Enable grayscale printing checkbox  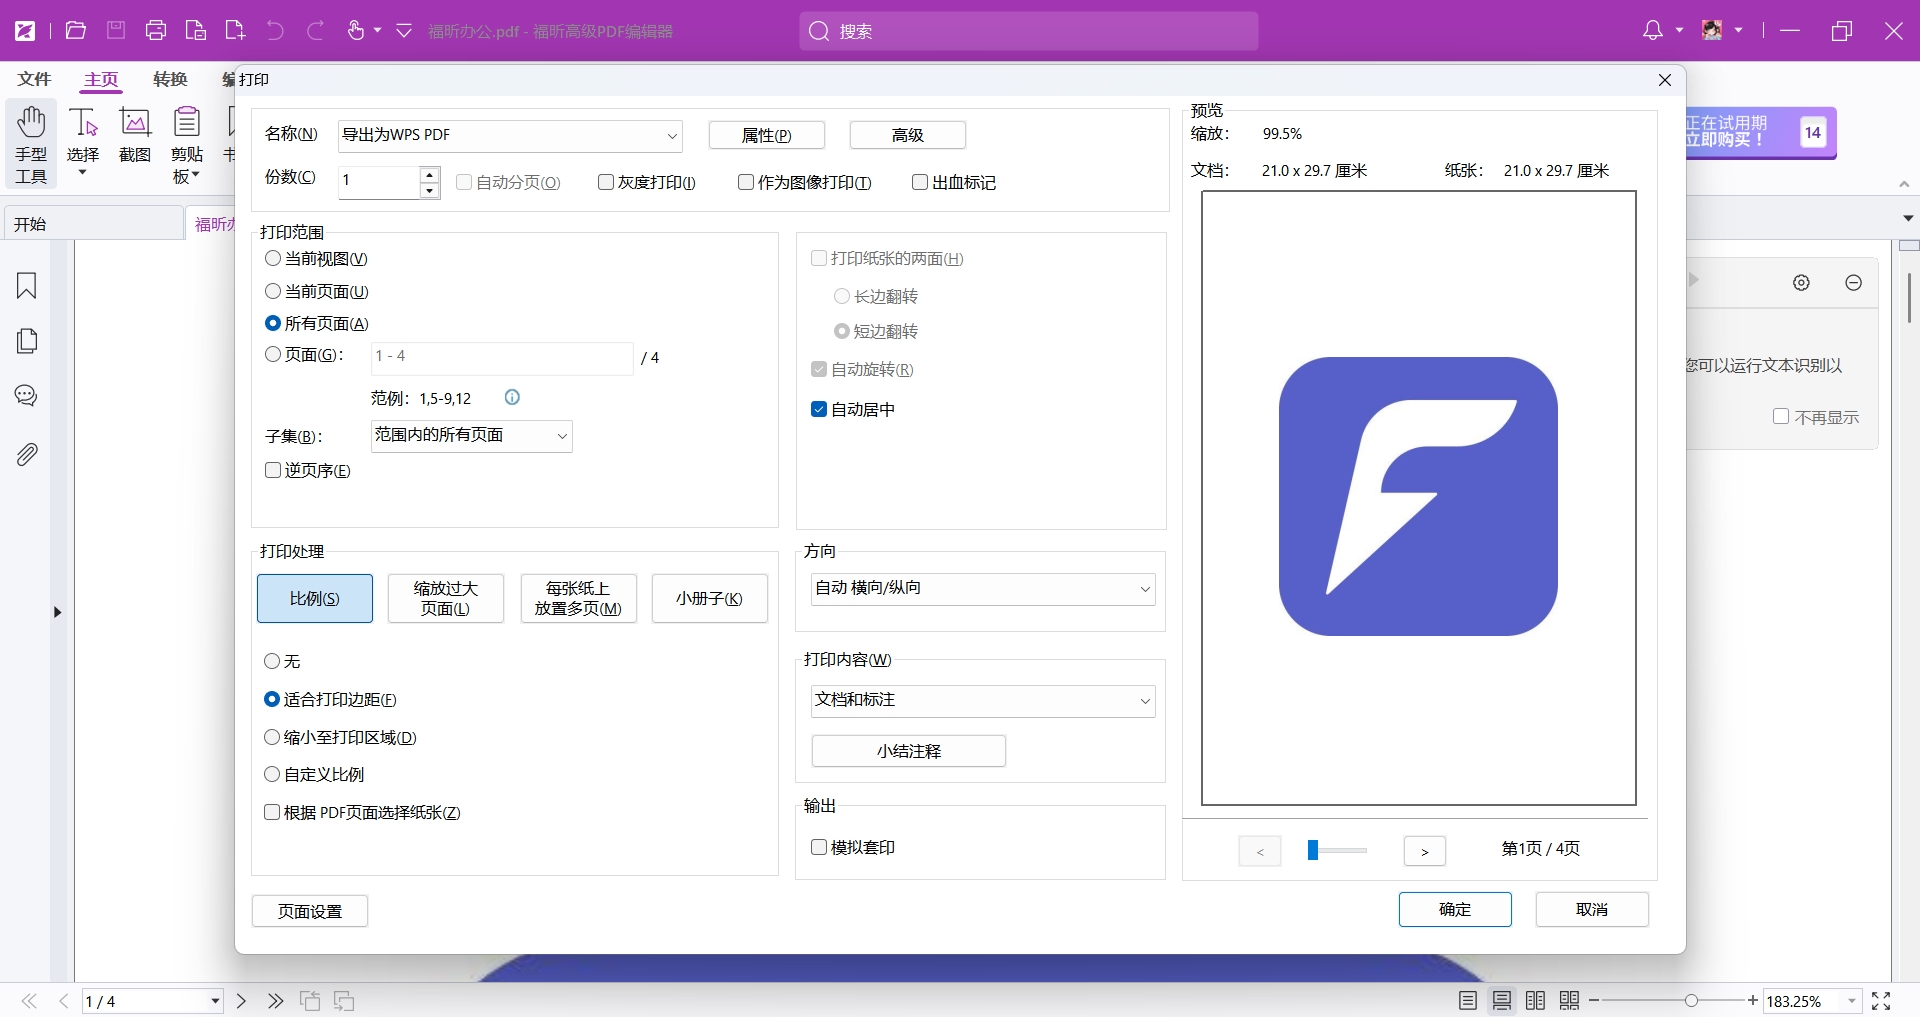click(x=606, y=182)
